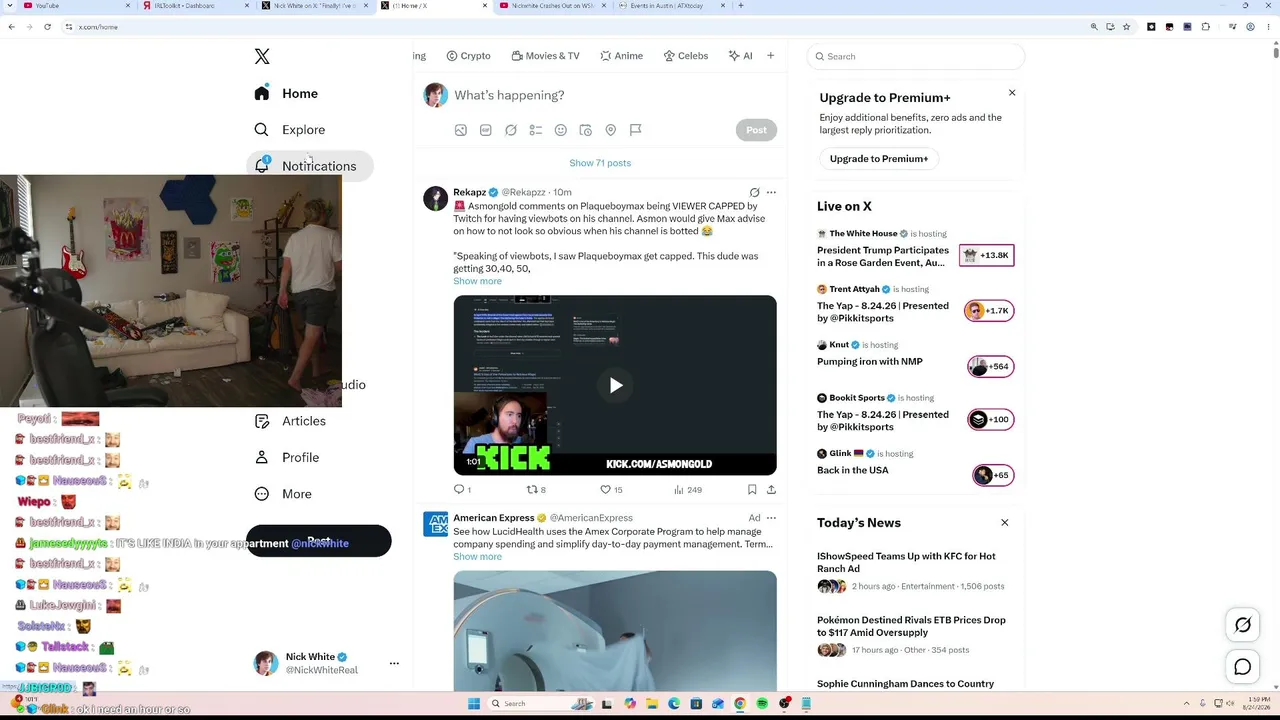Go to the Home timeline link
Viewport: 1280px width, 720px height.
coord(286,94)
